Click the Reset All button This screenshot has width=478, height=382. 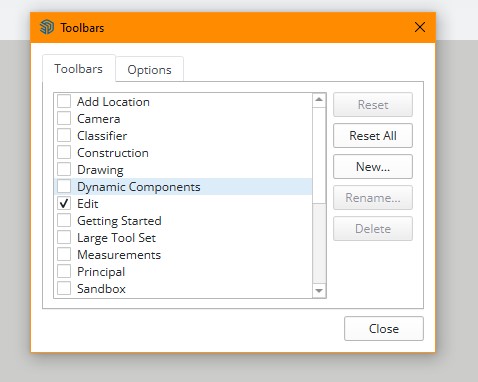373,136
